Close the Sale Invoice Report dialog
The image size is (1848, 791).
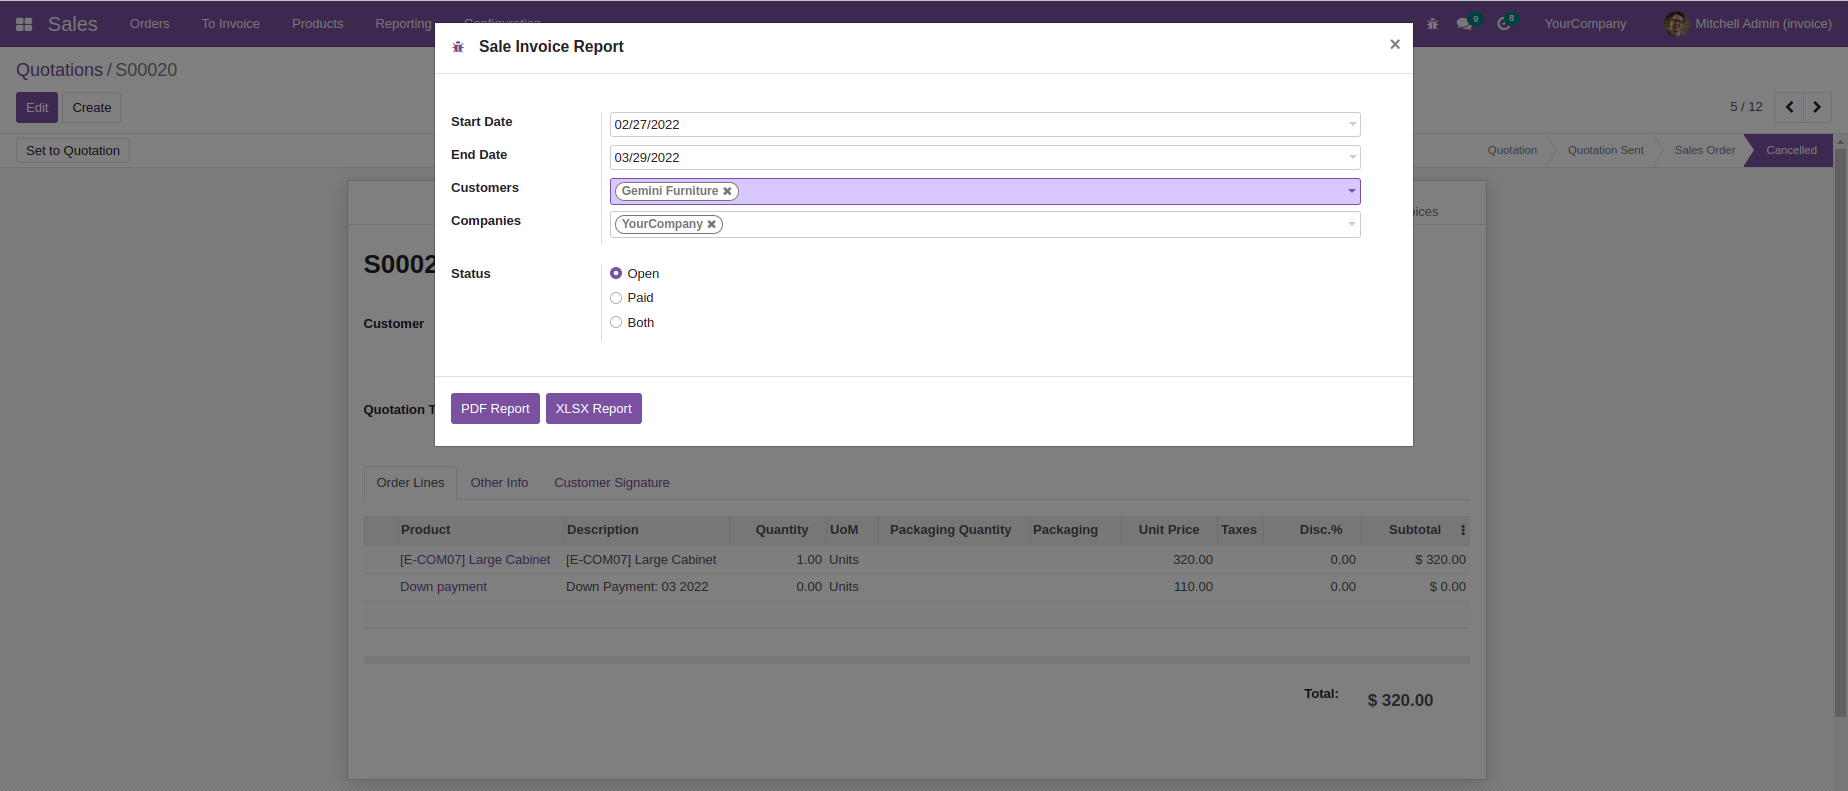click(1394, 44)
